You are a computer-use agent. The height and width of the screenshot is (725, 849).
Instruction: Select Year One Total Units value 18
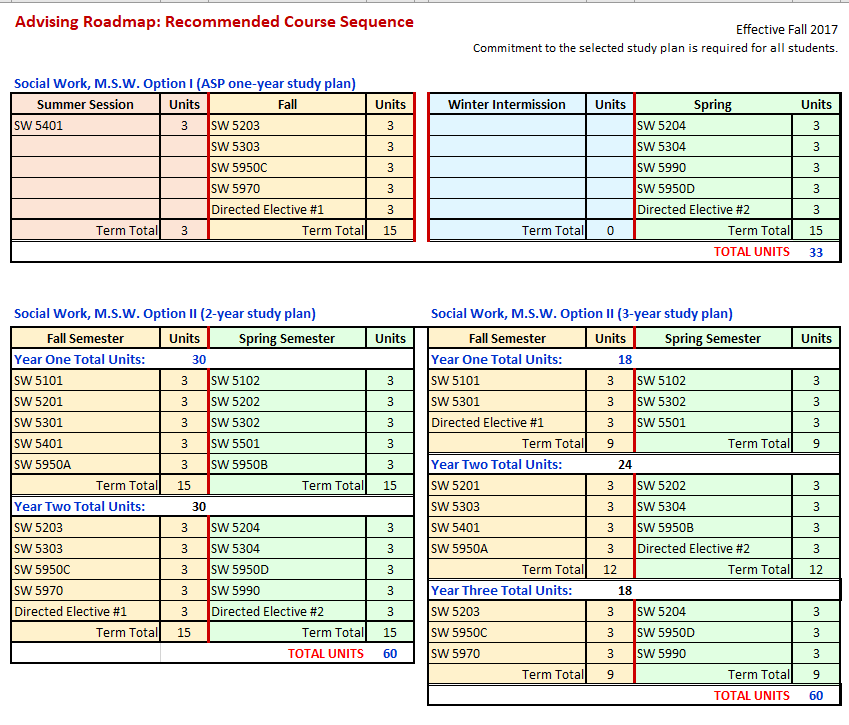pyautogui.click(x=624, y=360)
